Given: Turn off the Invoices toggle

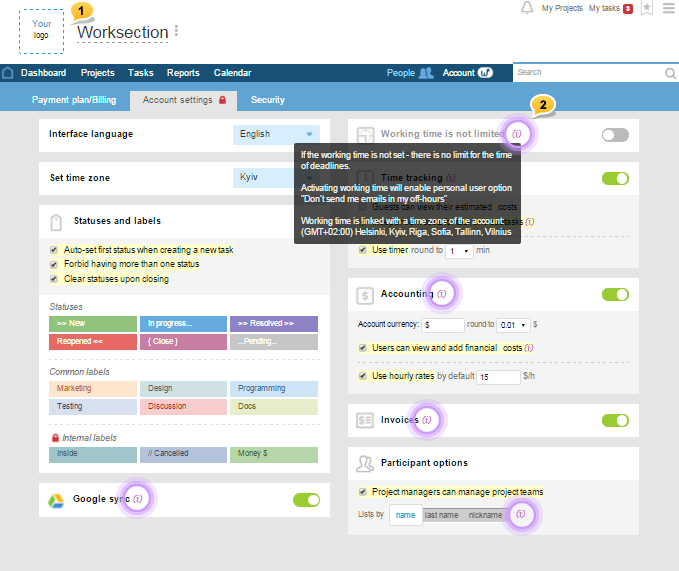Looking at the screenshot, I should [x=615, y=420].
